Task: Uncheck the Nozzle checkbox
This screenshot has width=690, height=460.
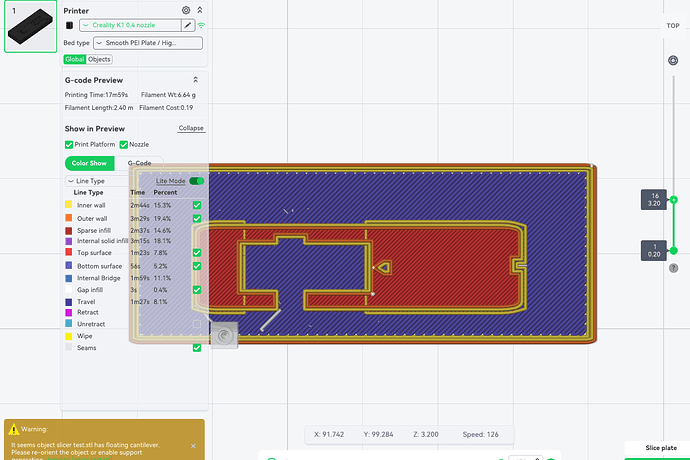Action: click(123, 145)
